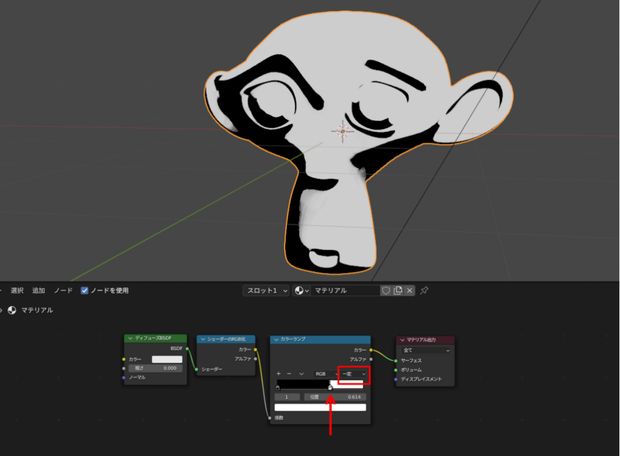Image resolution: width=620 pixels, height=456 pixels.
Task: Collapse the Diffuse BSDF node
Action: pos(130,339)
